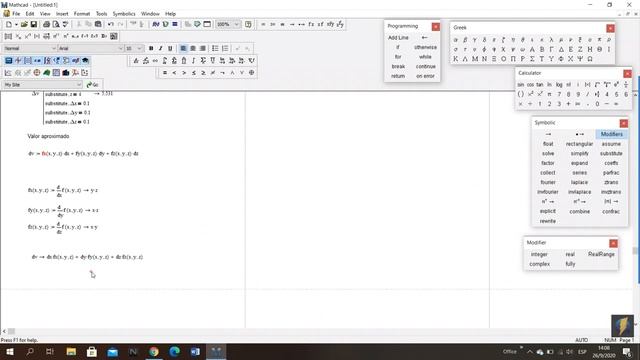Click the Go button next to My Site
Image resolution: width=640 pixels, height=360 pixels.
pos(93,84)
